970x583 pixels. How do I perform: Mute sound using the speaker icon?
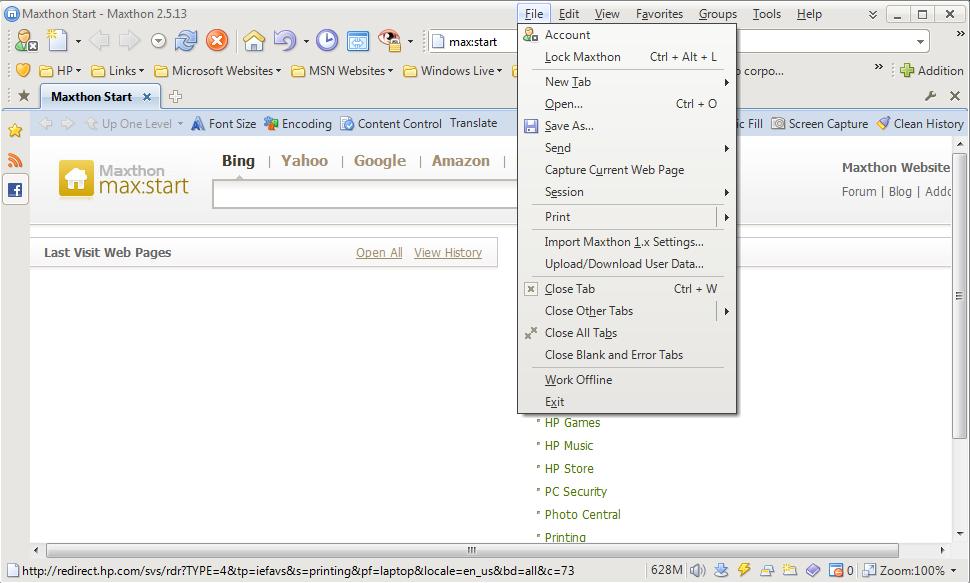point(697,571)
